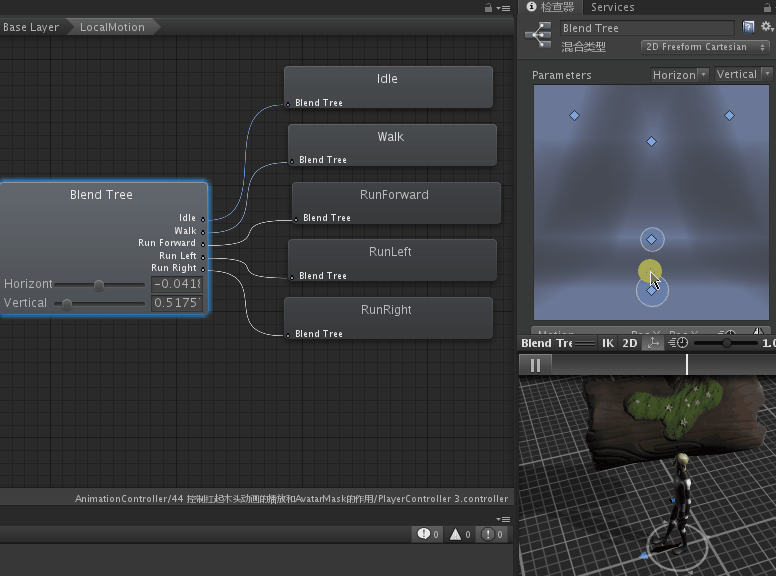This screenshot has height=576, width=776.
Task: Click the yellow parameter position dot
Action: coord(648,271)
